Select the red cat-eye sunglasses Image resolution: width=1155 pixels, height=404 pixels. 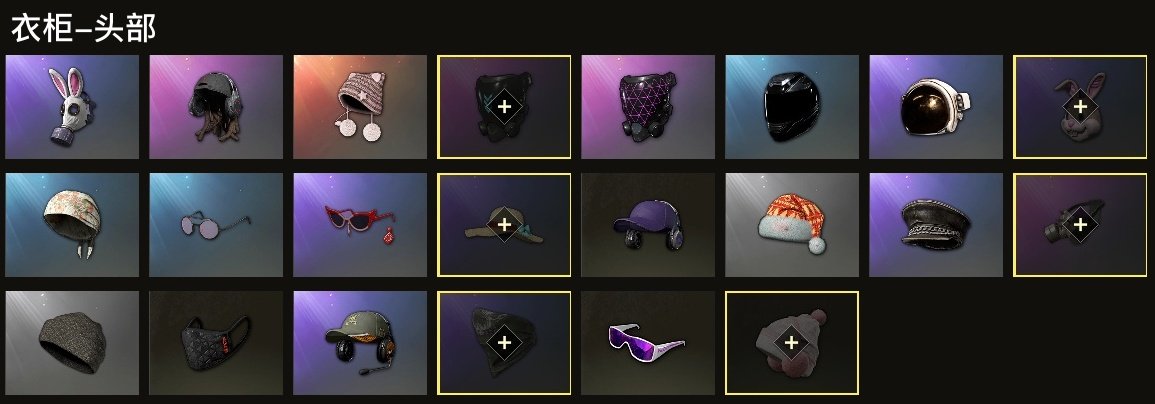359,225
